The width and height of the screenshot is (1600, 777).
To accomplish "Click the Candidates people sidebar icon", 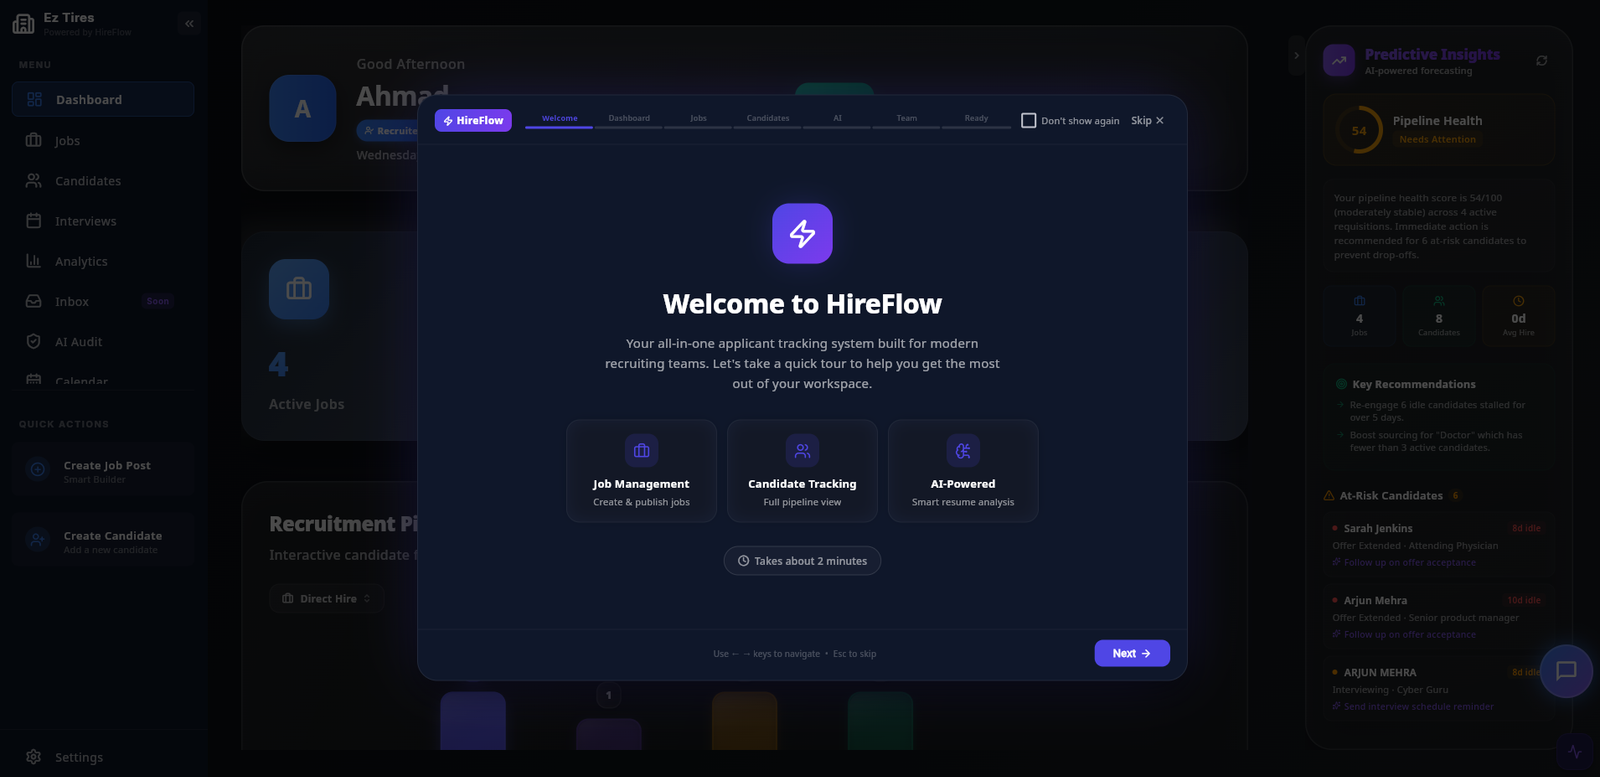I will [x=34, y=180].
